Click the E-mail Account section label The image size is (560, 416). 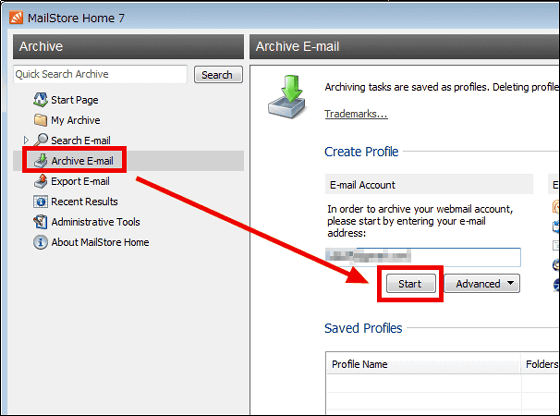point(362,185)
